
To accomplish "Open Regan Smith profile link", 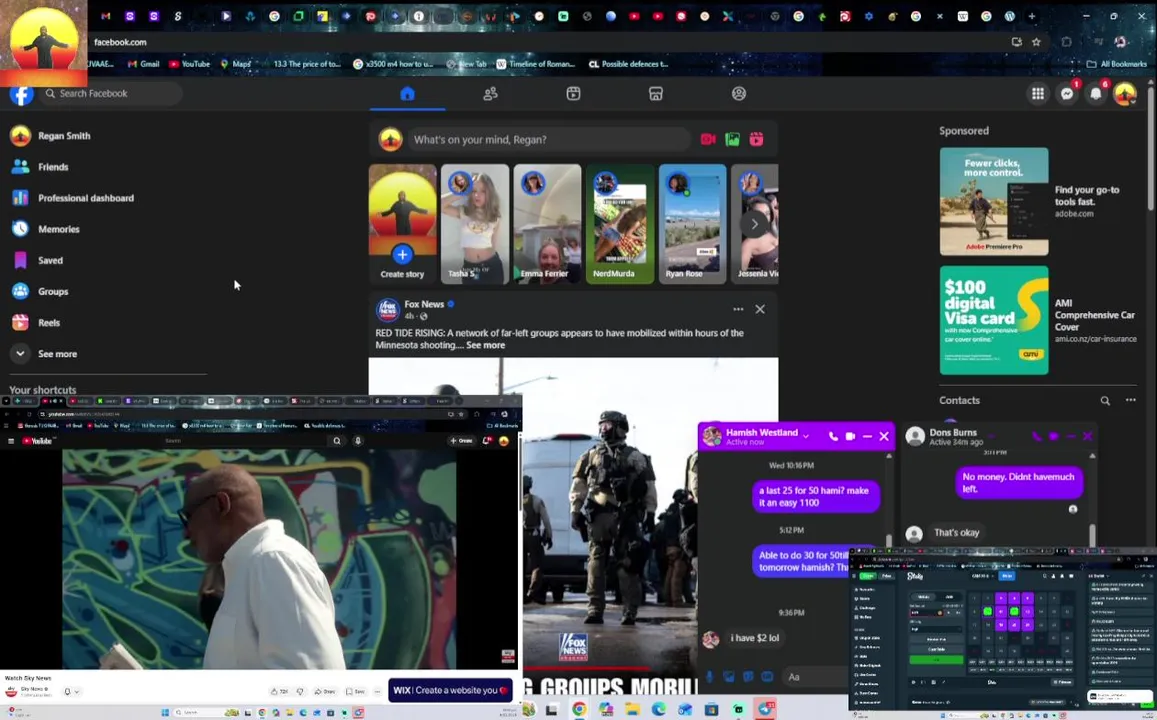I will coord(64,136).
